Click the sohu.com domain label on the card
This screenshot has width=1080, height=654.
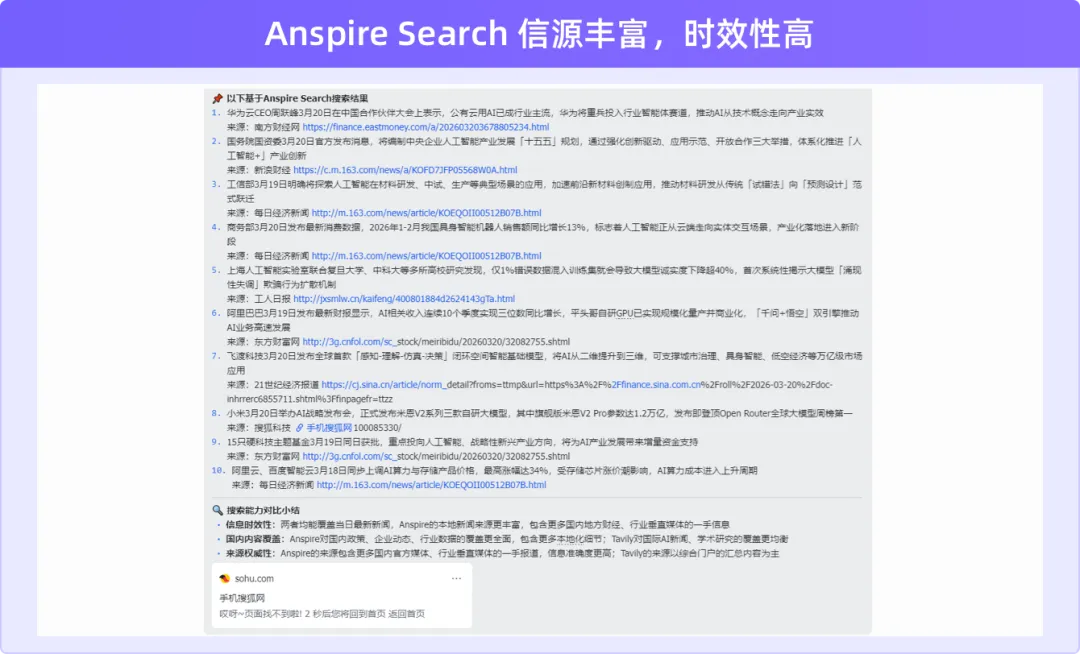pyautogui.click(x=254, y=578)
